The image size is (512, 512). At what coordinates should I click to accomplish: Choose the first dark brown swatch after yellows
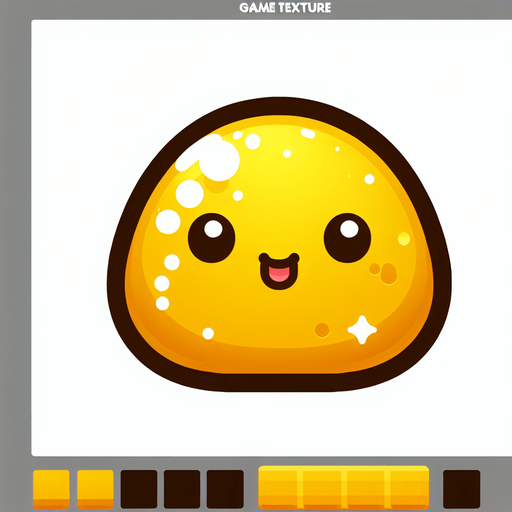pos(139,489)
